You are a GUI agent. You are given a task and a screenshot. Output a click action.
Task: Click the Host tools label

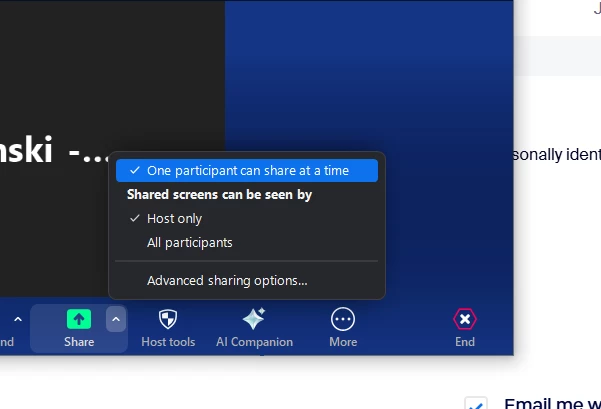(x=168, y=342)
